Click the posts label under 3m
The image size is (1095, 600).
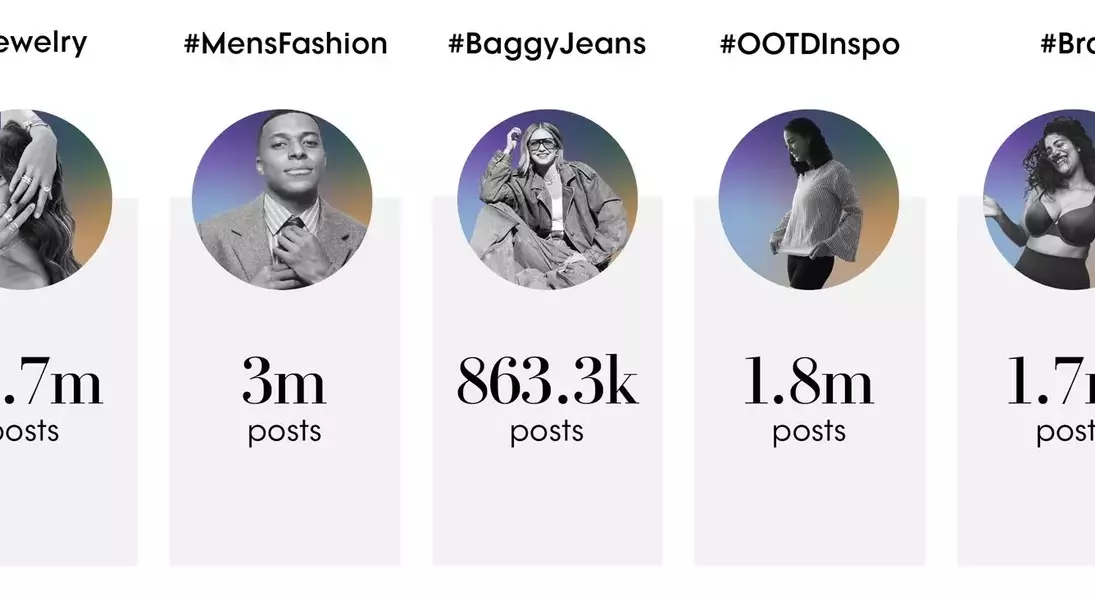284,432
